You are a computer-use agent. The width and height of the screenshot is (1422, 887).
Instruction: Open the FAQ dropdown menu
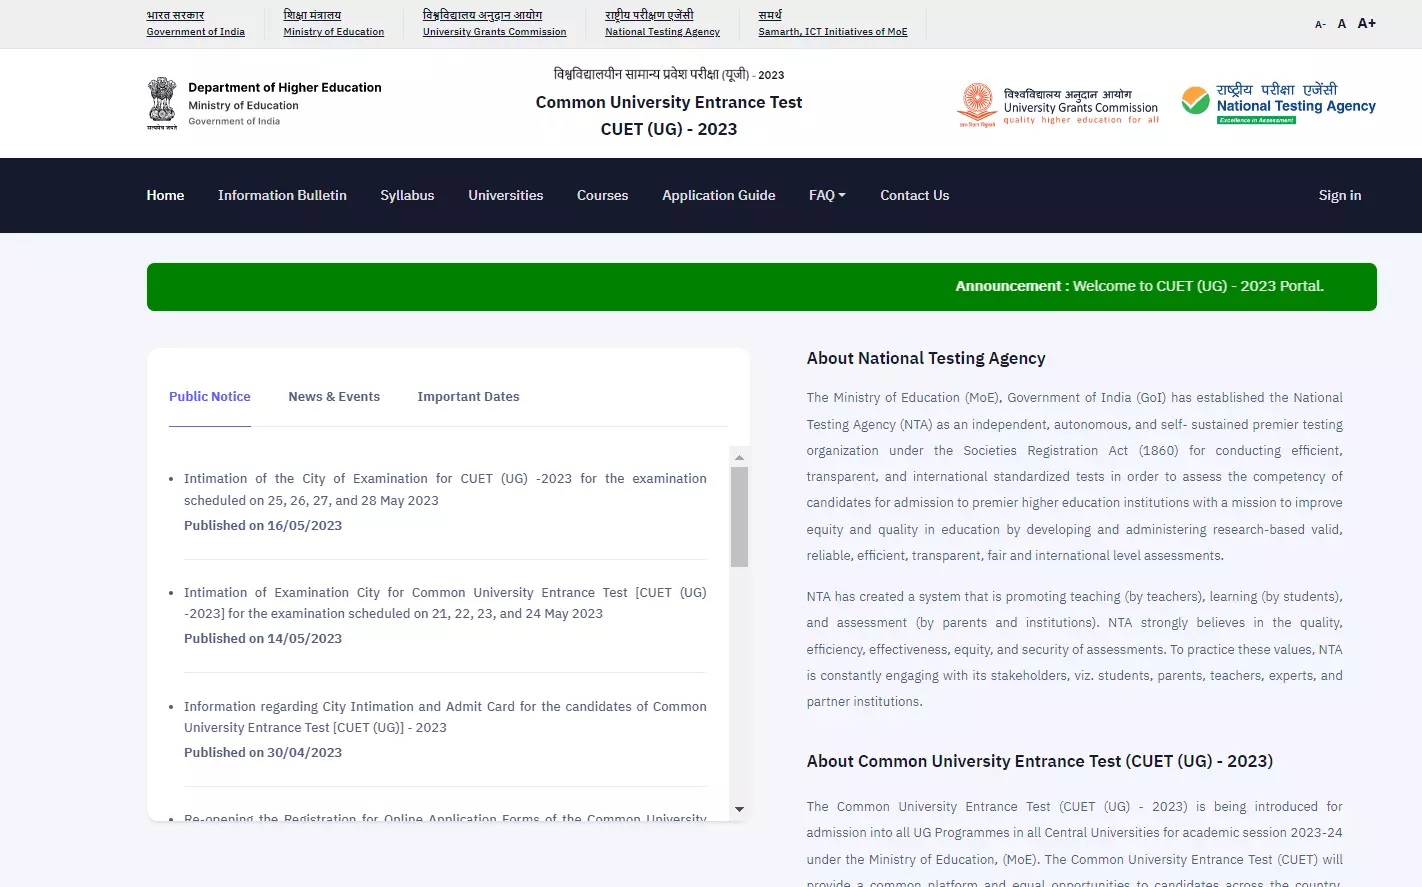point(826,195)
